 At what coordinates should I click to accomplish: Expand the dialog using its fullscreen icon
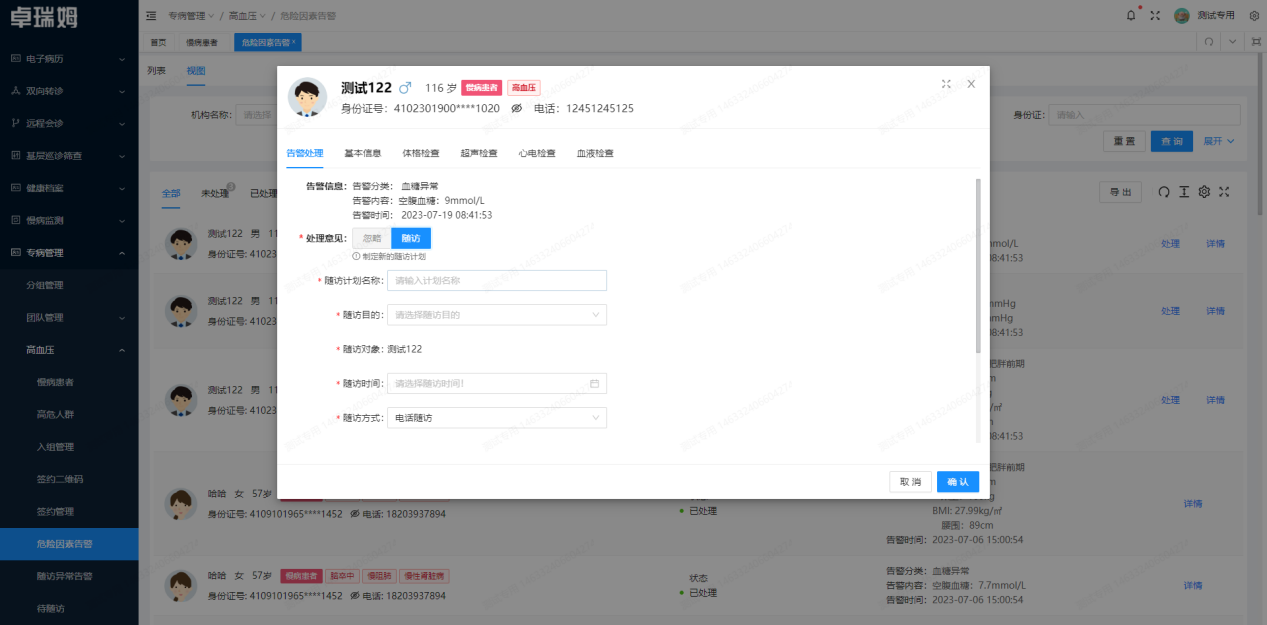[x=946, y=84]
